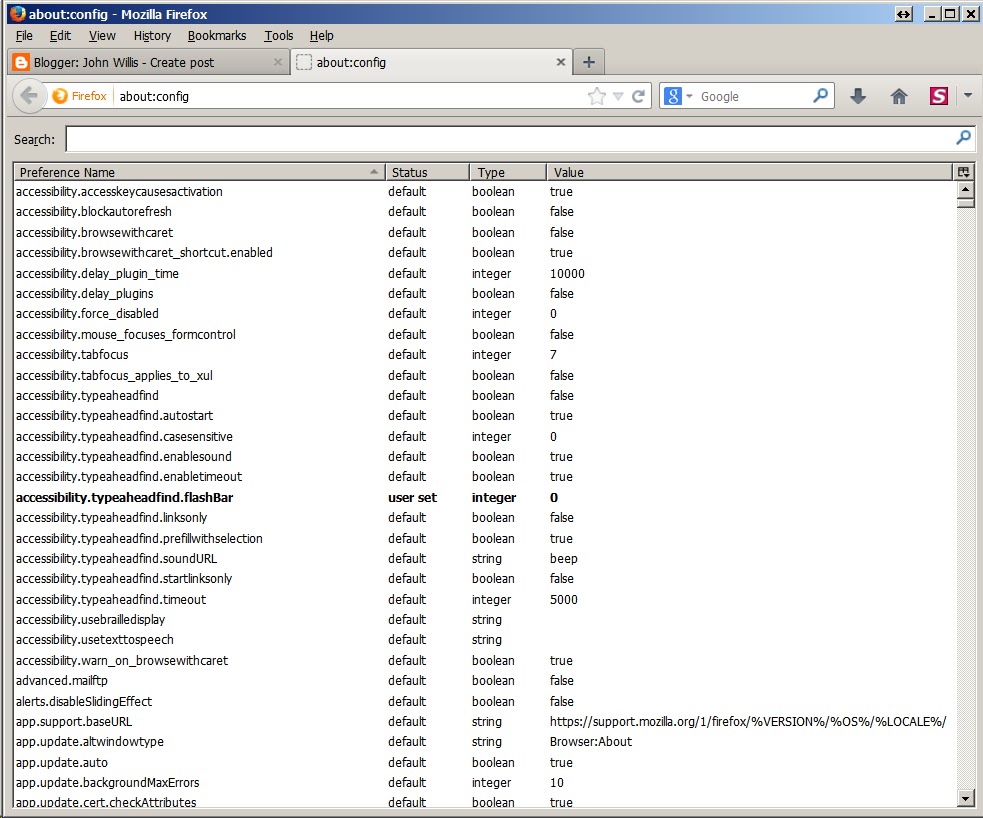Screen dimensions: 983x818
Task: Open the Bookmarks menu
Action: (x=216, y=35)
